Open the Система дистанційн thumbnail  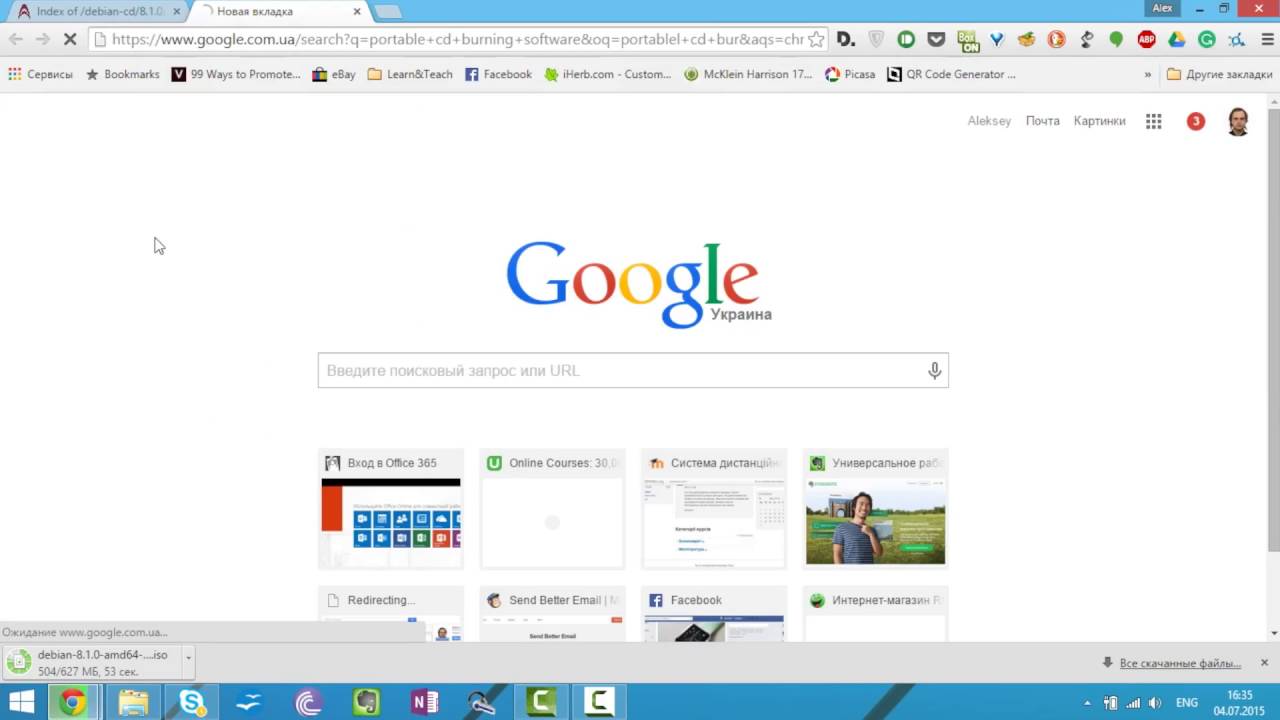tap(714, 509)
